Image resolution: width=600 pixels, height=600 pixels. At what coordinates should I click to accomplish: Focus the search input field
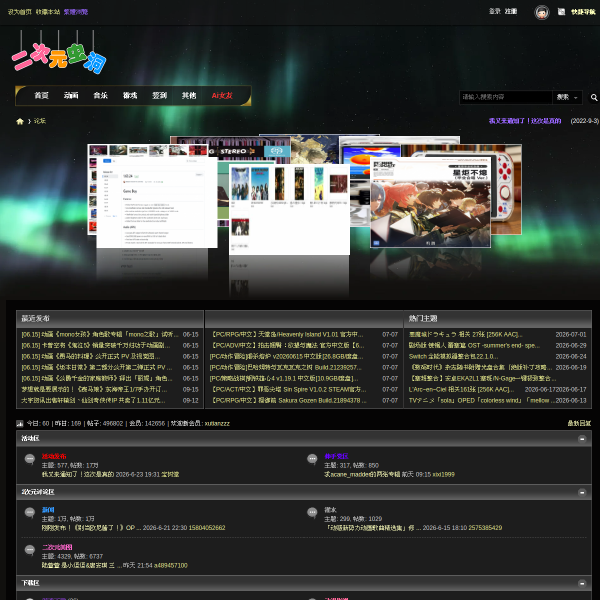[x=506, y=97]
